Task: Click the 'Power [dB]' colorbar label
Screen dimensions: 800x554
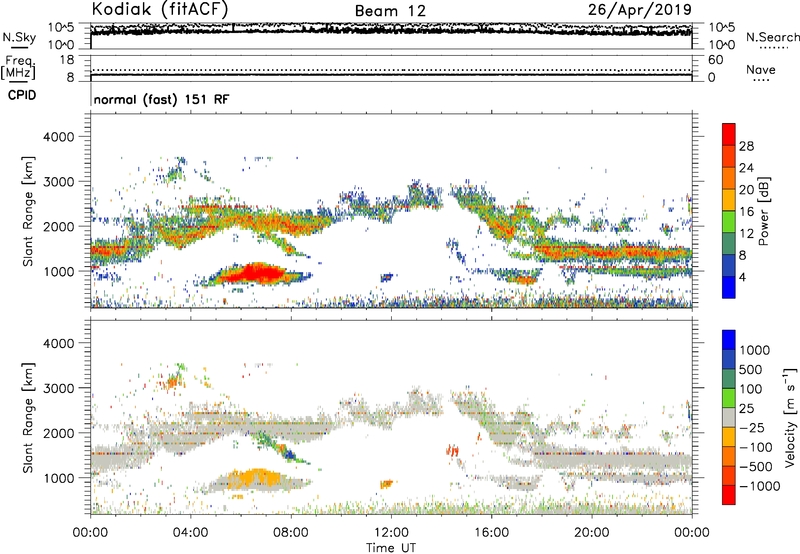Action: [764, 212]
